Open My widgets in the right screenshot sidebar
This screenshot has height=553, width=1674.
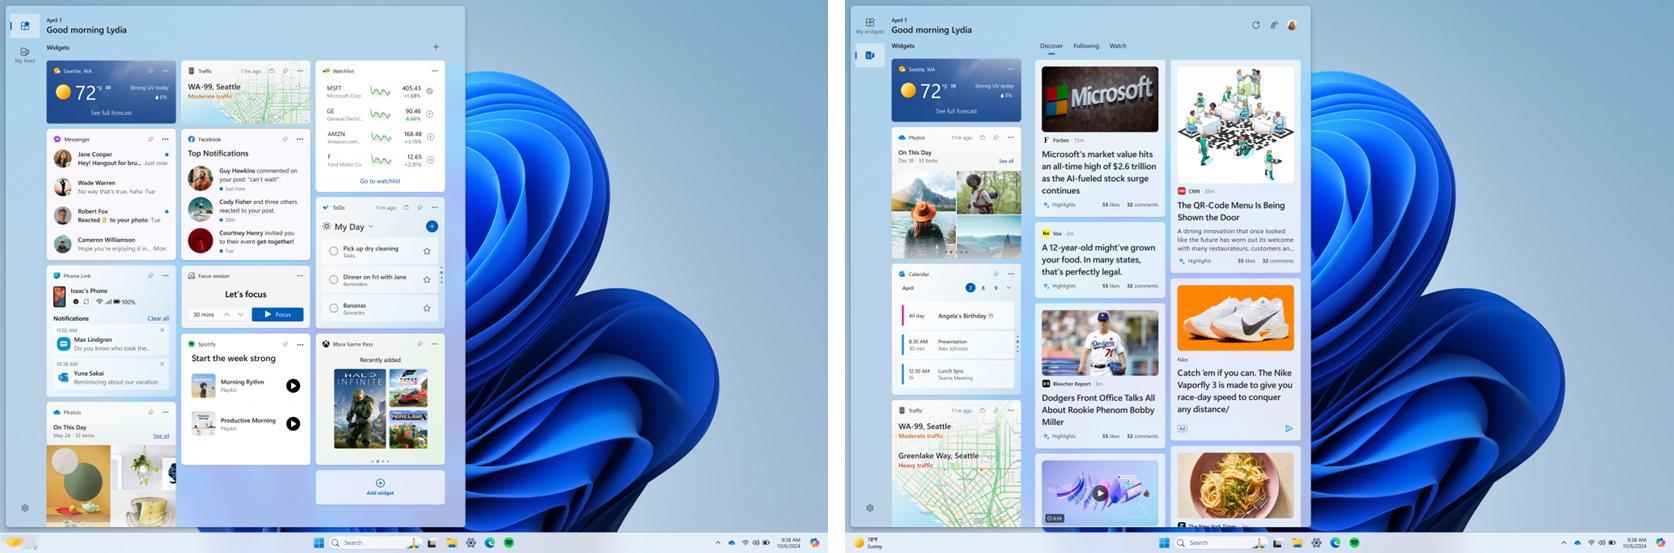click(x=870, y=25)
